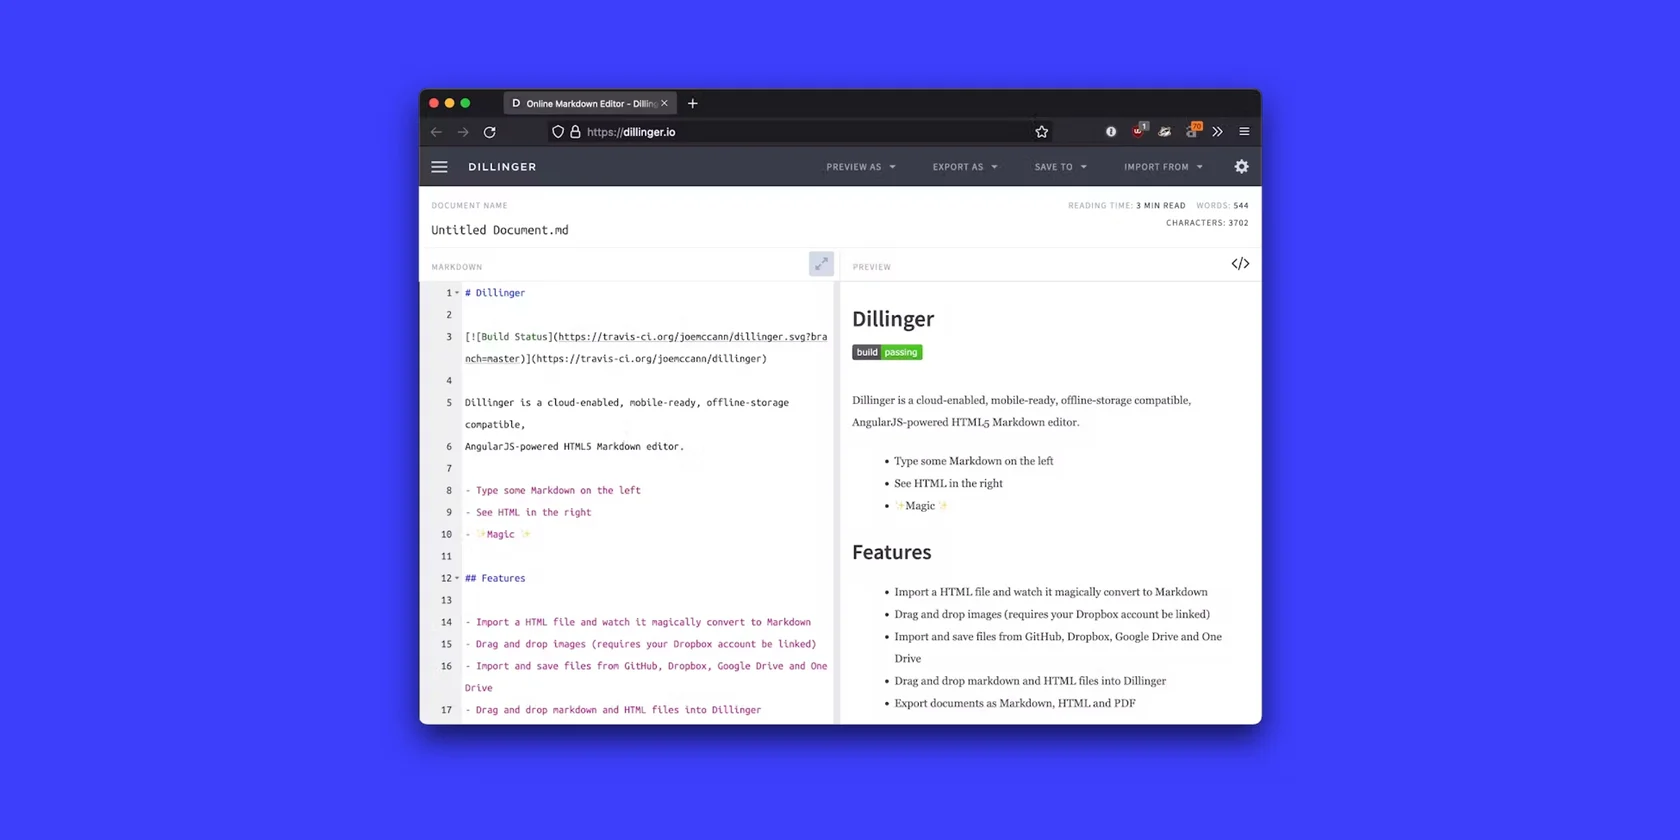Click the site security padlock icon
Viewport: 1680px width, 840px height.
point(575,132)
